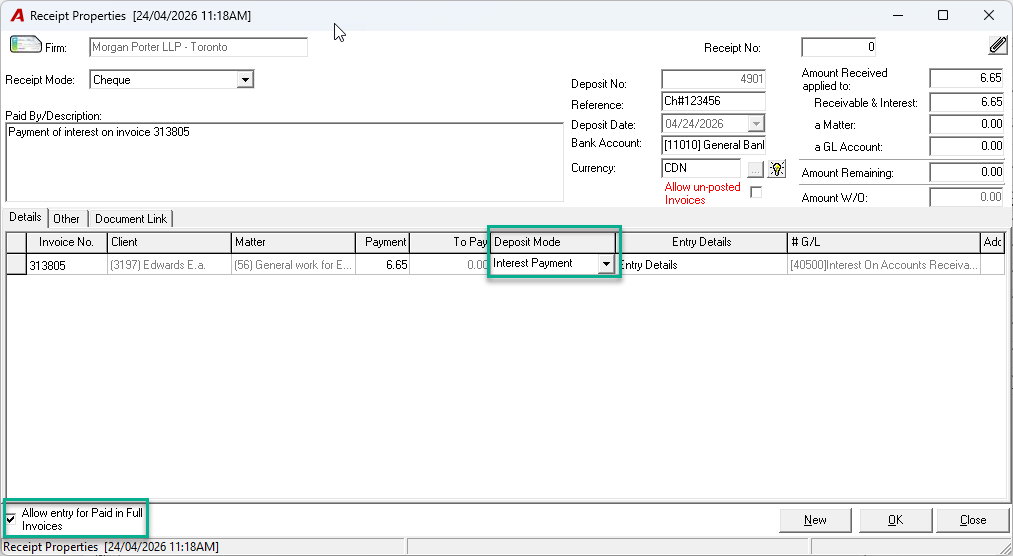Click the Payment column header
This screenshot has width=1013, height=556.
[x=382, y=242]
